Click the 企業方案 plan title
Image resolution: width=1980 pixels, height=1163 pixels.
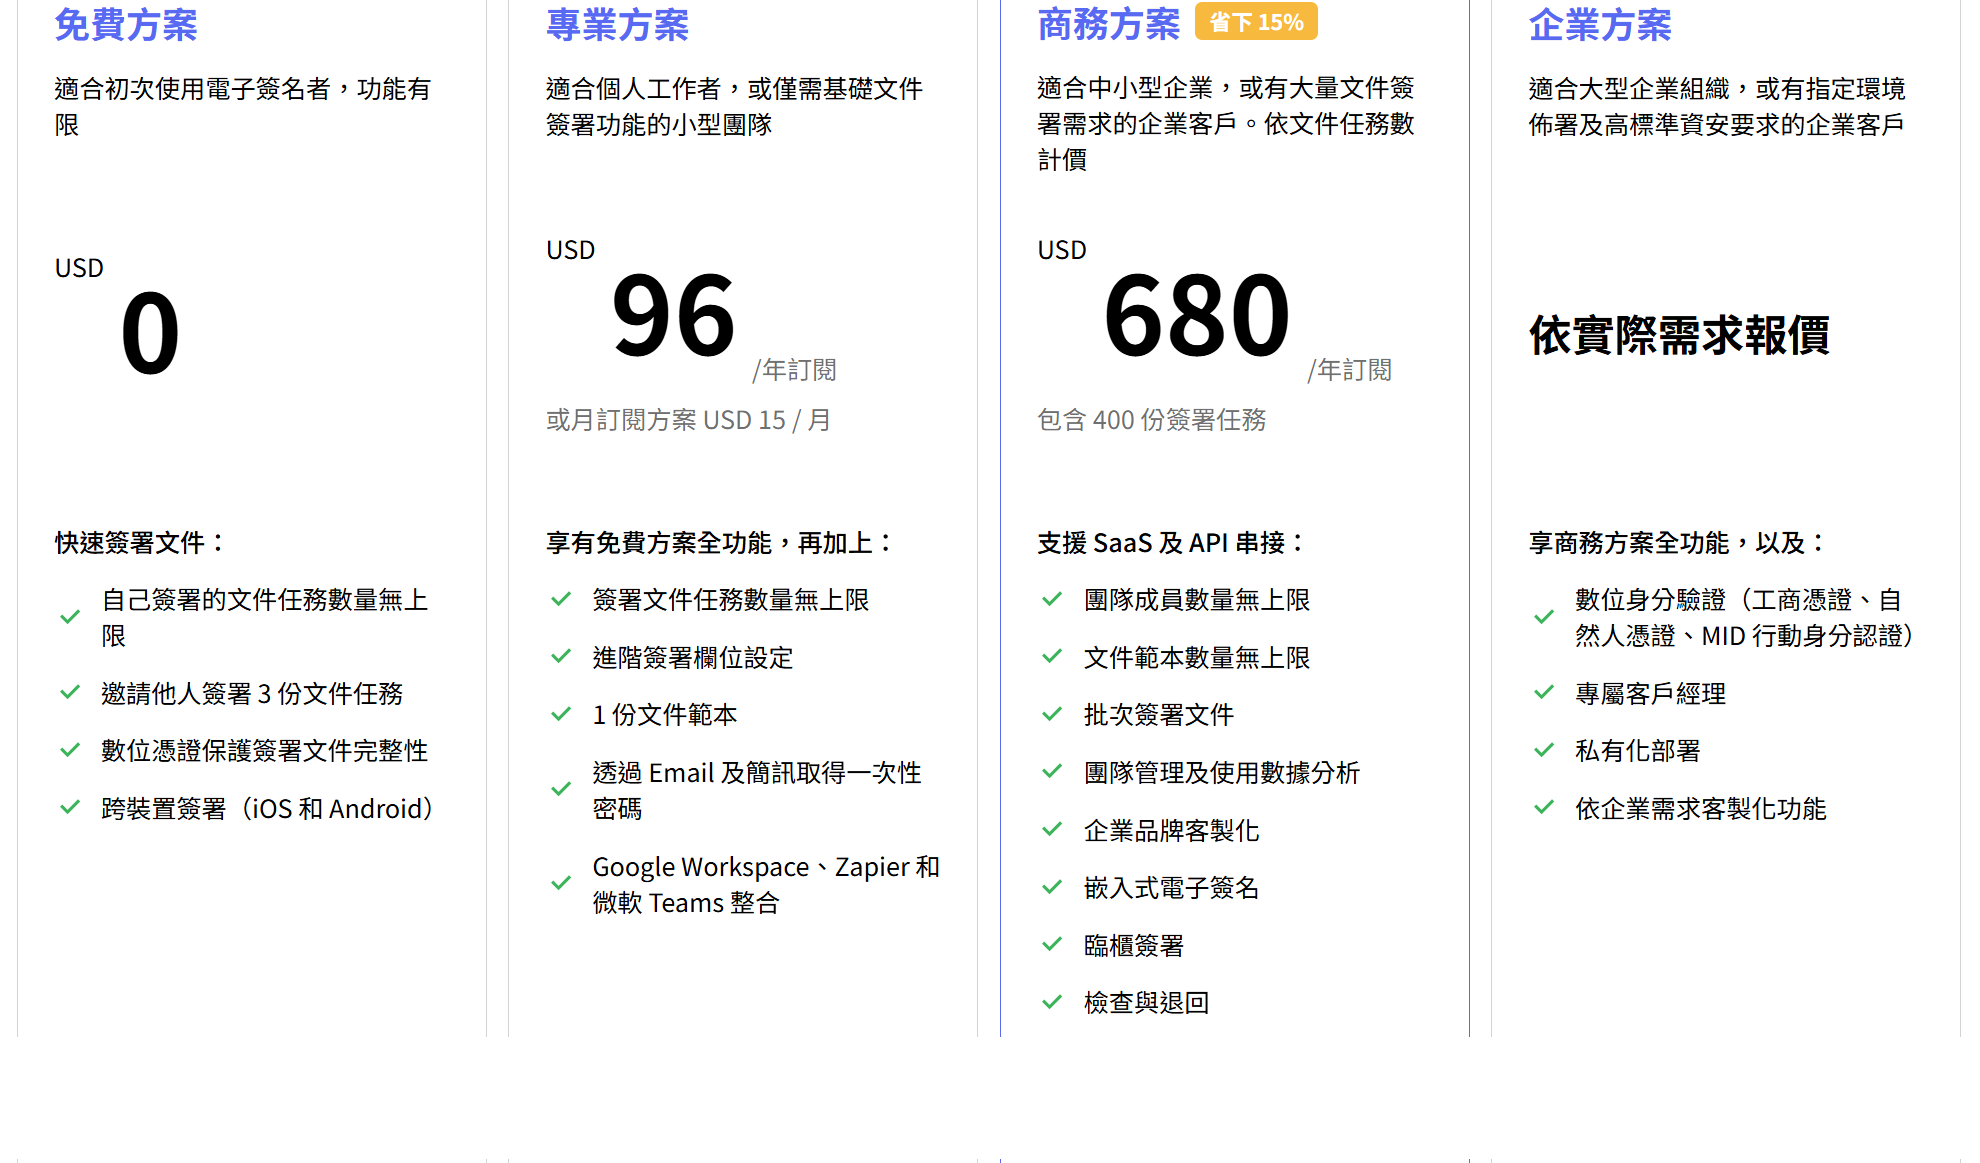tap(1600, 25)
